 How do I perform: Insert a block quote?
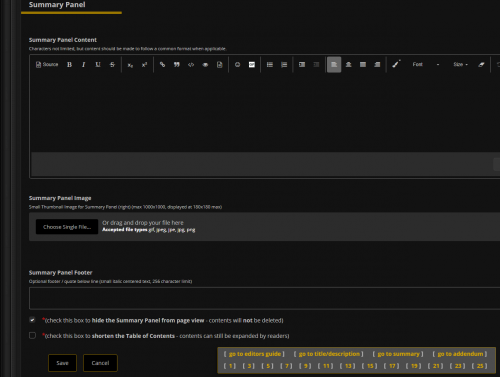pos(177,65)
